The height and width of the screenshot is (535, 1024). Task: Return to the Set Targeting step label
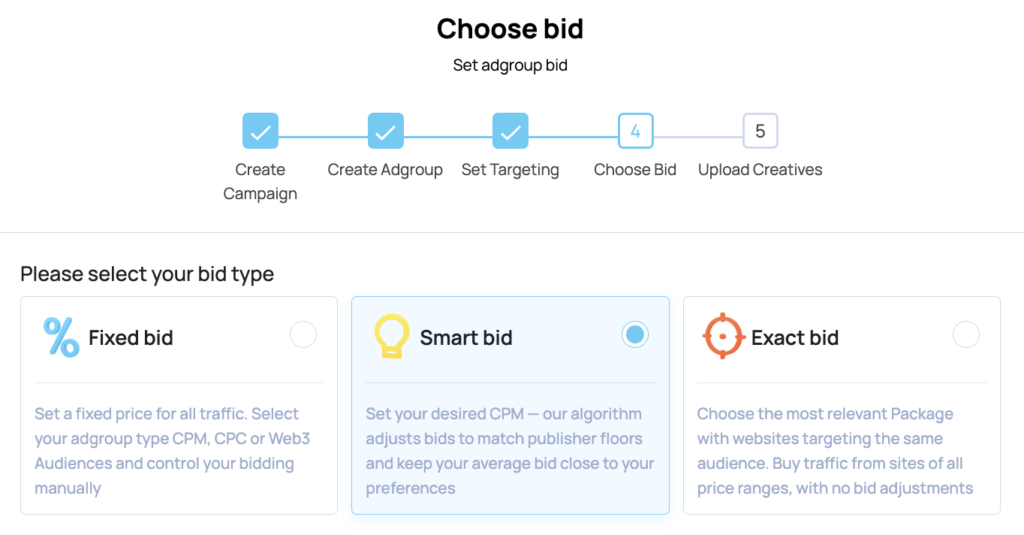[x=510, y=170]
